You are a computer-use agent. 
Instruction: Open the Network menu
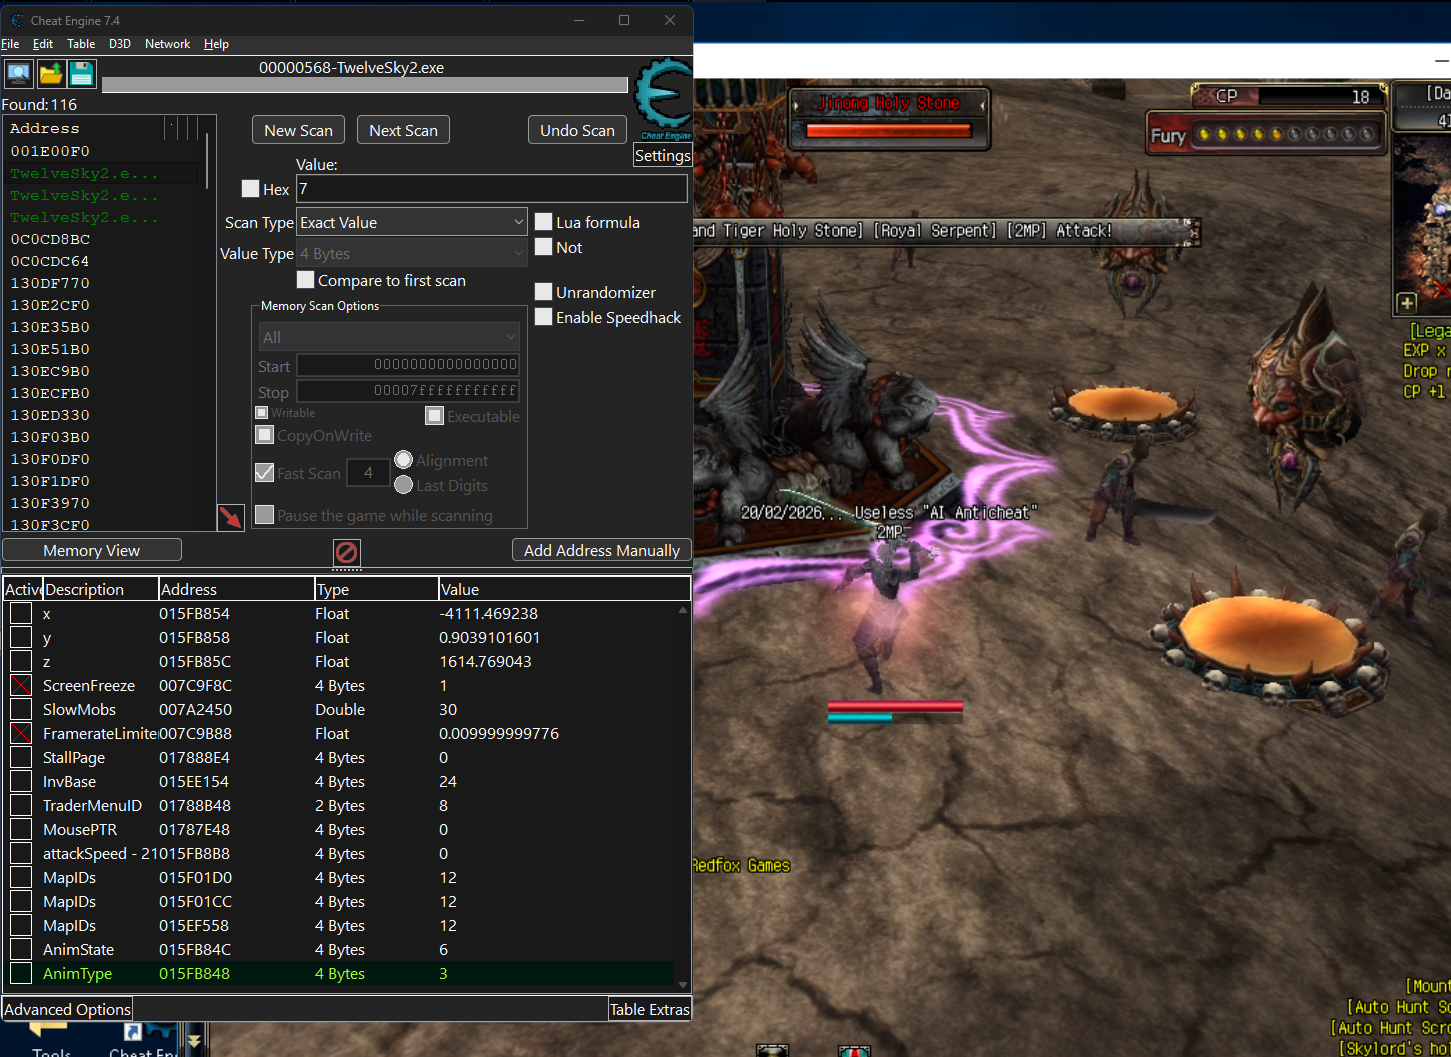point(167,44)
